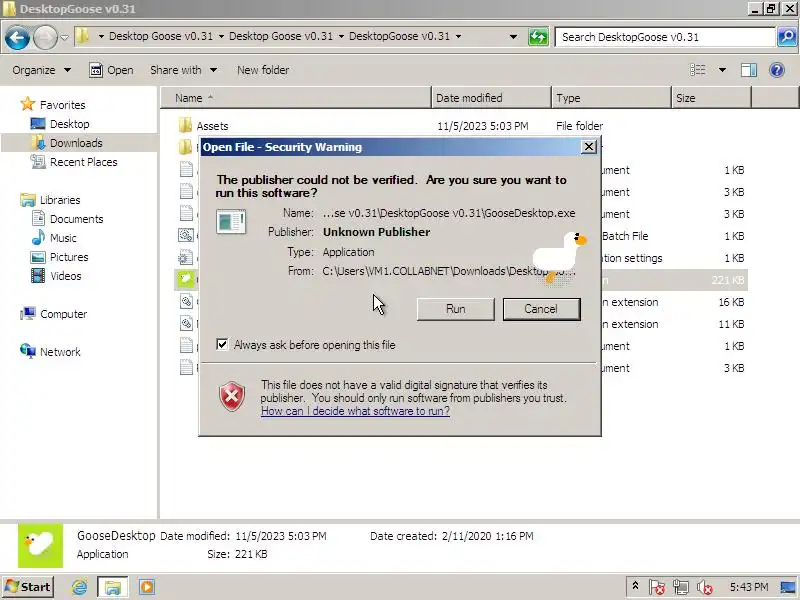Open the Pictures library
Viewport: 800px width, 600px height.
click(x=60, y=257)
